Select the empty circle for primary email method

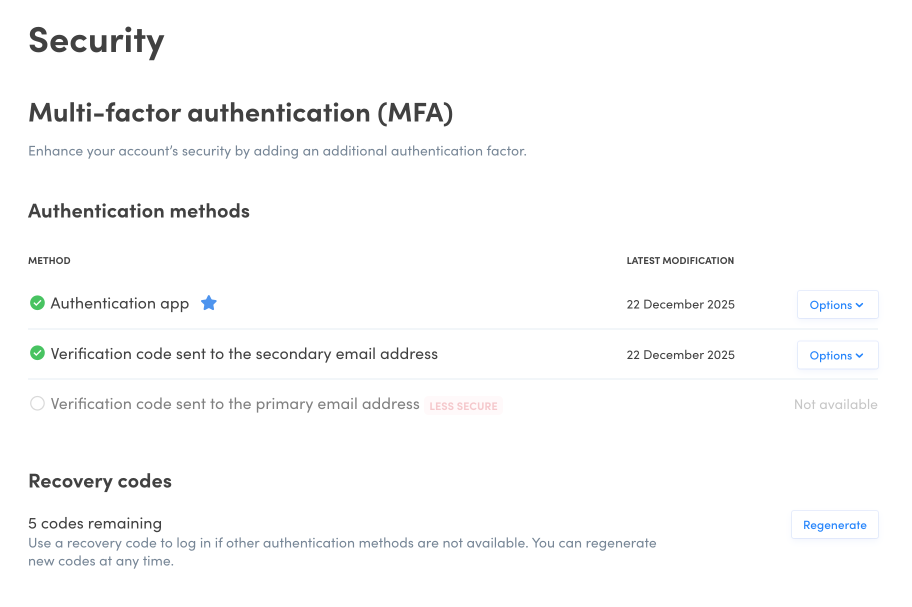(37, 404)
